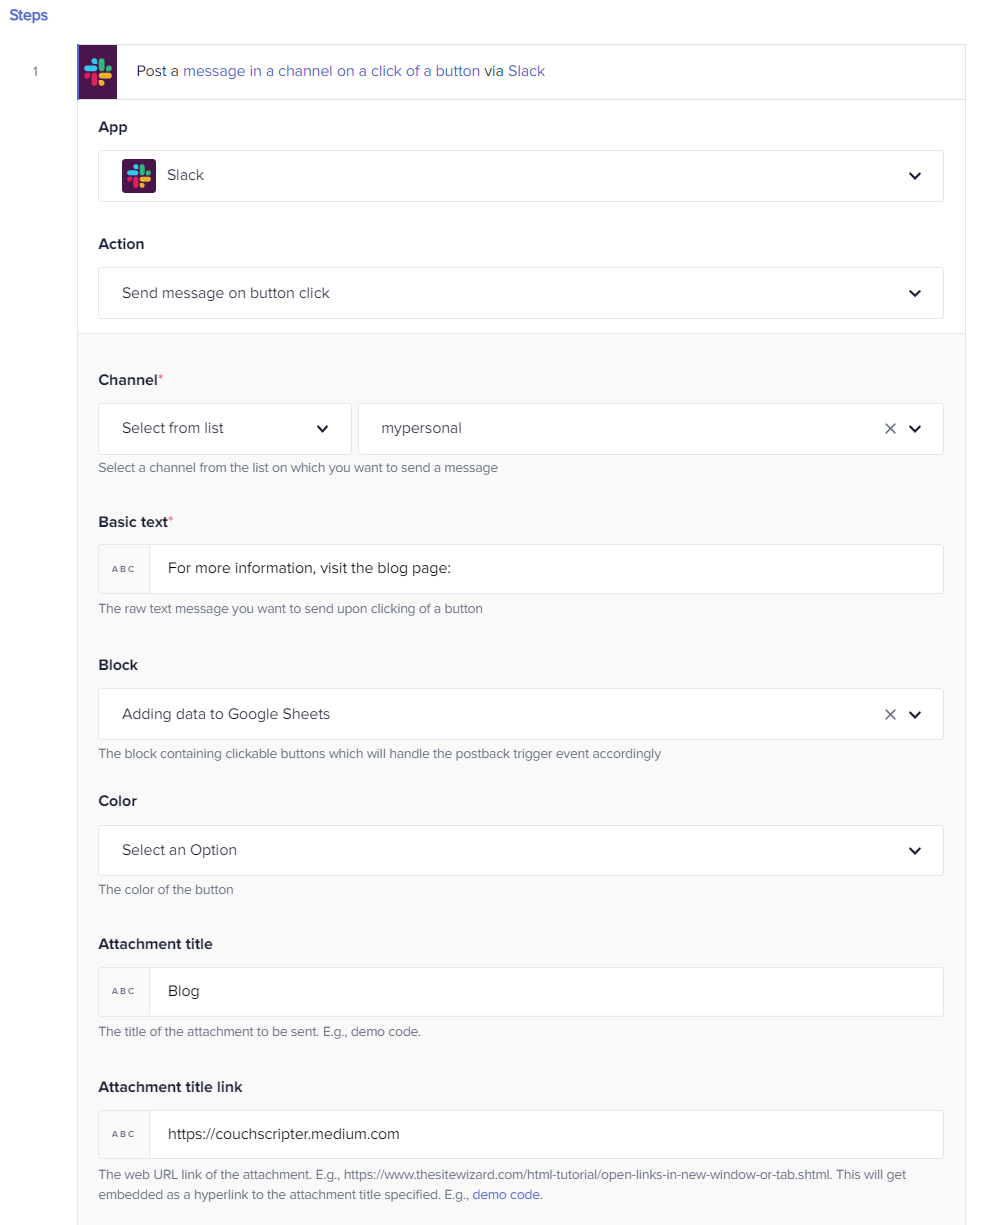The width and height of the screenshot is (981, 1225).
Task: Expand the mypersonal channel dropdown arrow
Action: pyautogui.click(x=914, y=429)
